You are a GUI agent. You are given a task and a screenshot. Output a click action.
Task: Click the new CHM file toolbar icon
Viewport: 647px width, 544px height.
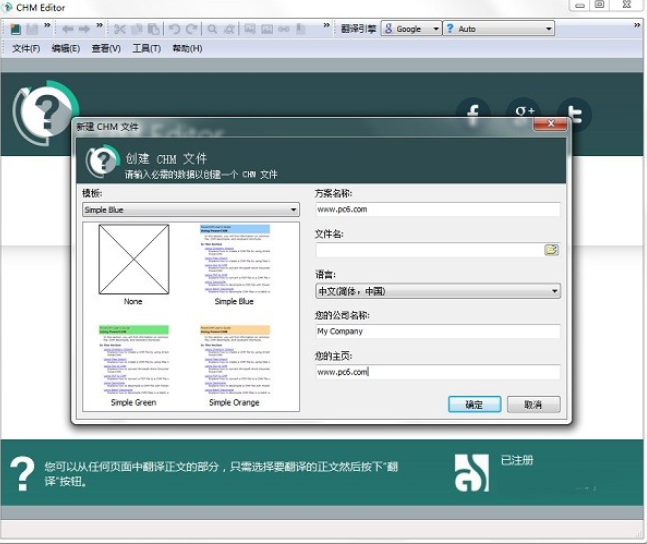(x=16, y=29)
